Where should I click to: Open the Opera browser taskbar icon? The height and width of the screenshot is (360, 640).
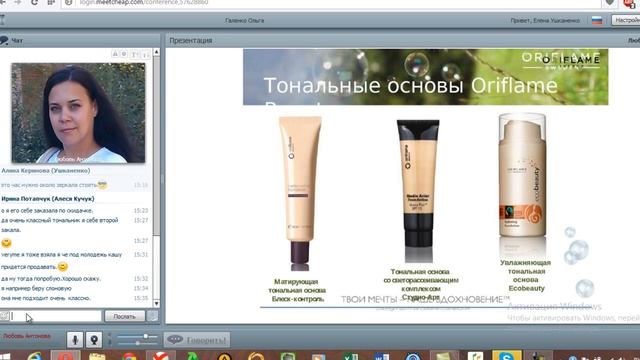(x=65, y=356)
